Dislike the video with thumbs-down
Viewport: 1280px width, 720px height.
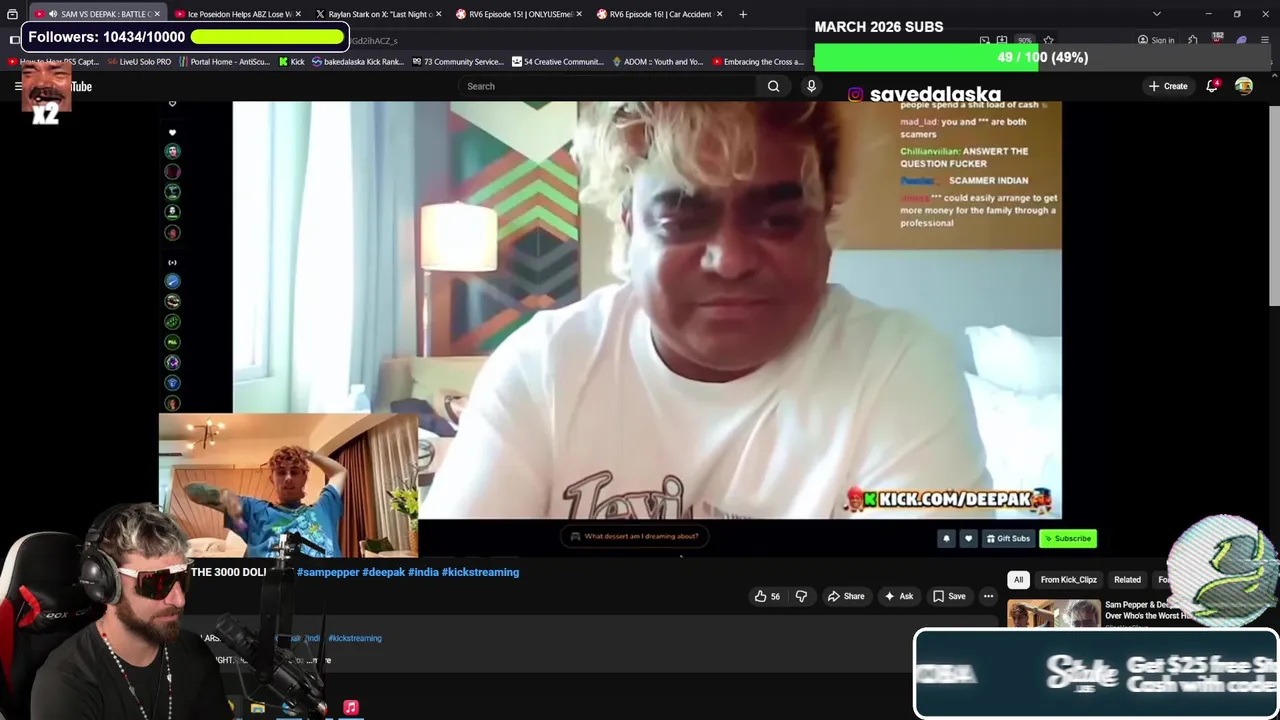click(801, 596)
